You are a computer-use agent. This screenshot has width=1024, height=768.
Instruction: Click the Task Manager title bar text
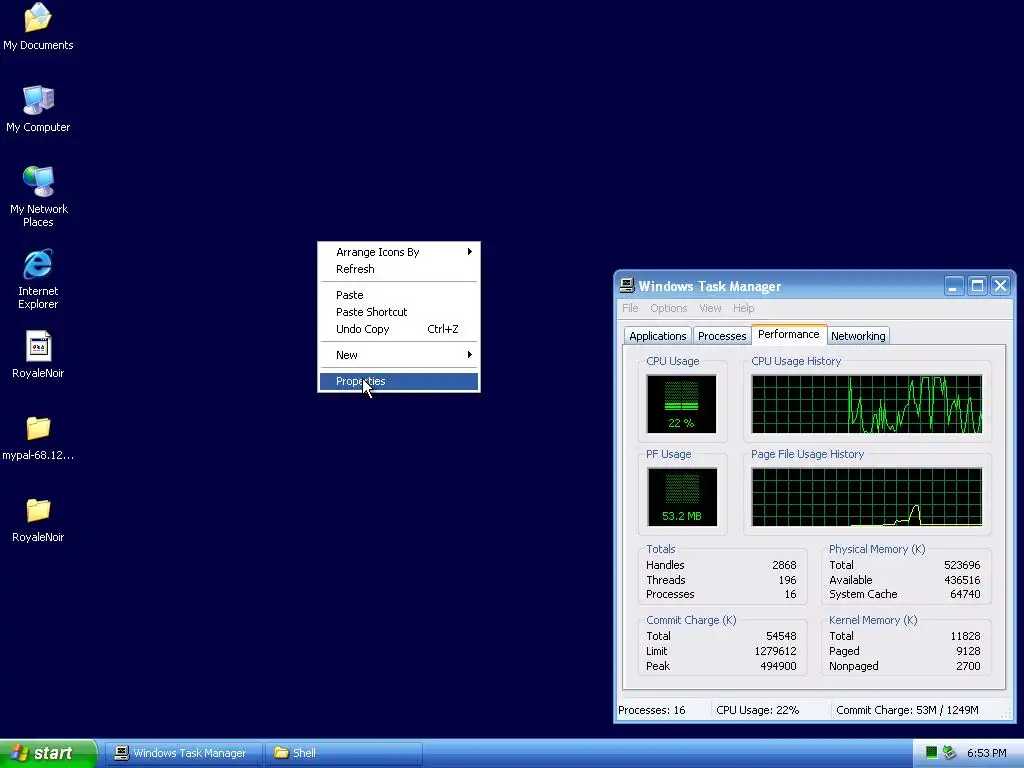(709, 286)
